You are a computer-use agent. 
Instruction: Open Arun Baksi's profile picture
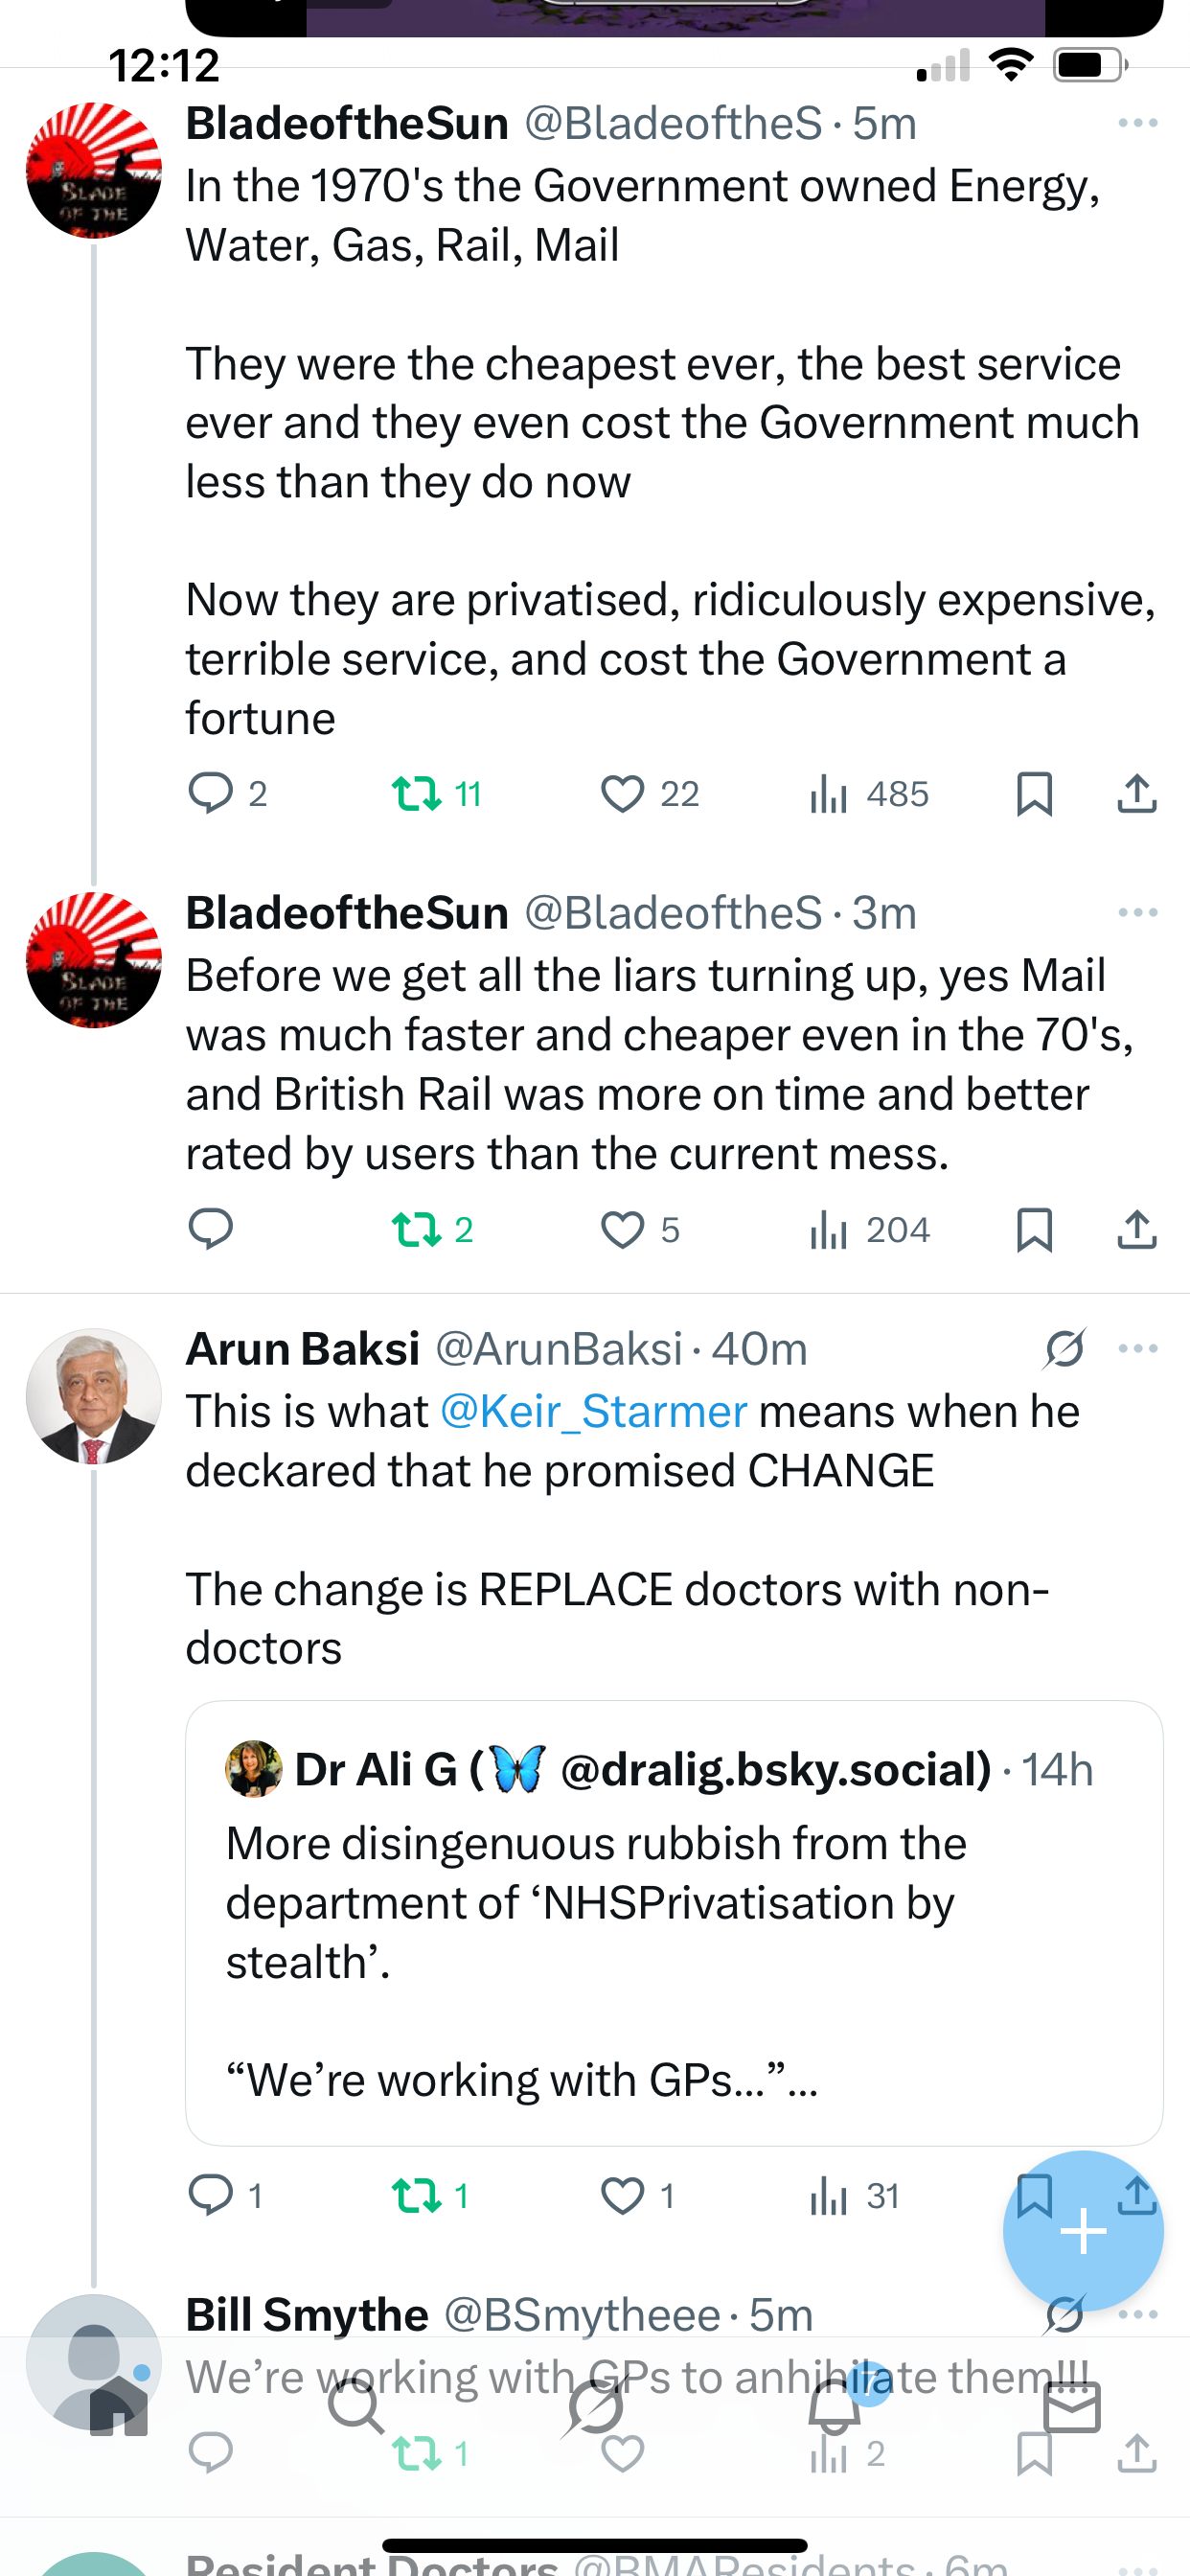tap(94, 1396)
